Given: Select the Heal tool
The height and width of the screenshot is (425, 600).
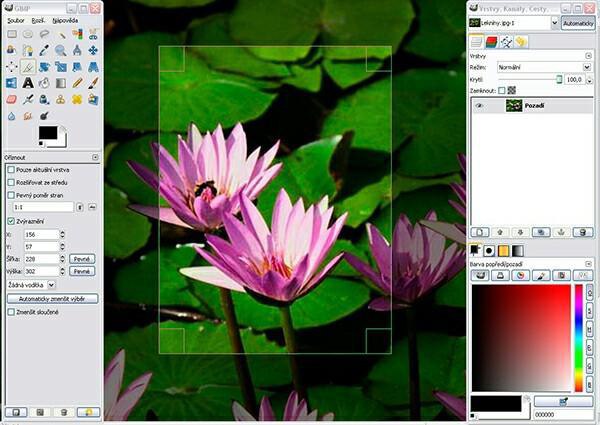Looking at the screenshot, I should click(x=77, y=99).
